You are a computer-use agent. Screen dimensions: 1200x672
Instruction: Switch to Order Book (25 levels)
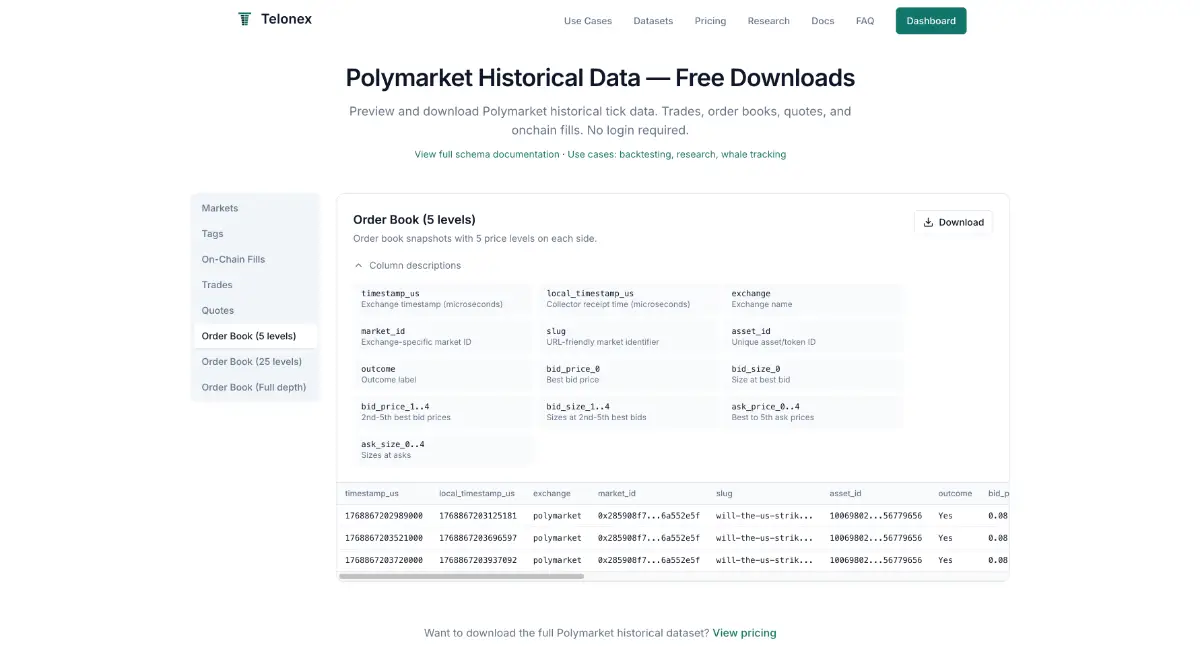(x=251, y=362)
